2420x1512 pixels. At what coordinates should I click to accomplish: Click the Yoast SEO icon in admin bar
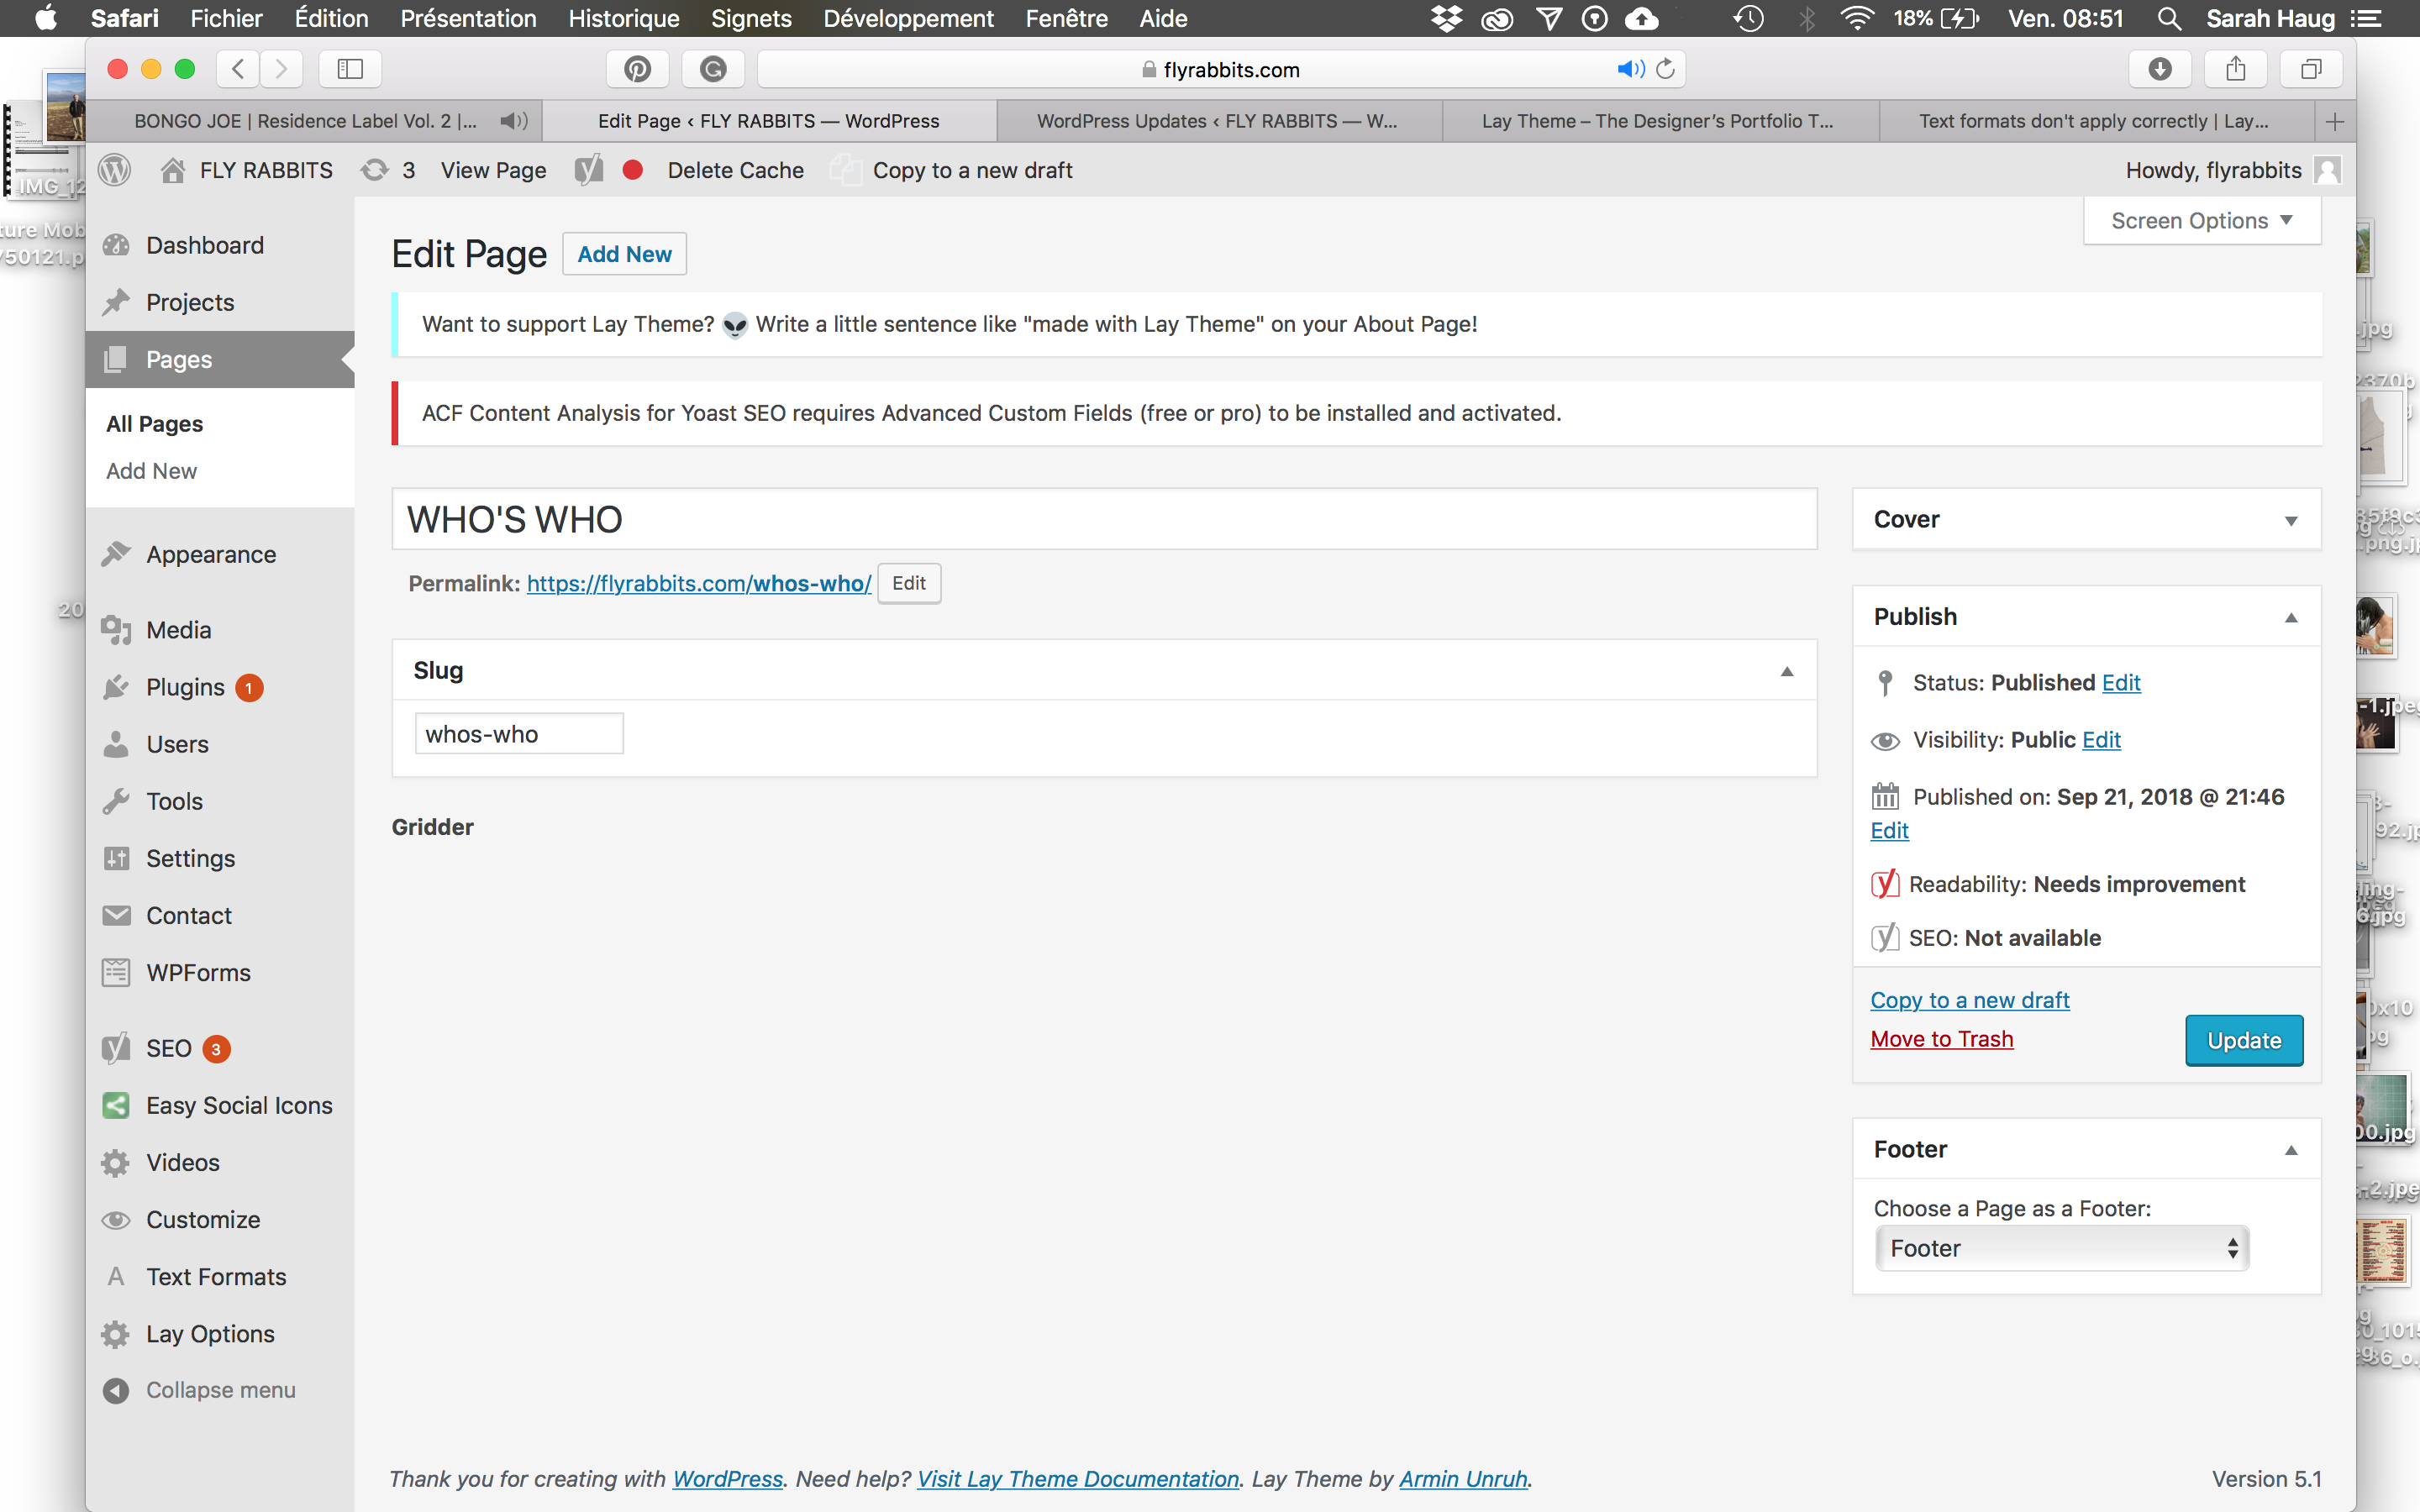588,170
